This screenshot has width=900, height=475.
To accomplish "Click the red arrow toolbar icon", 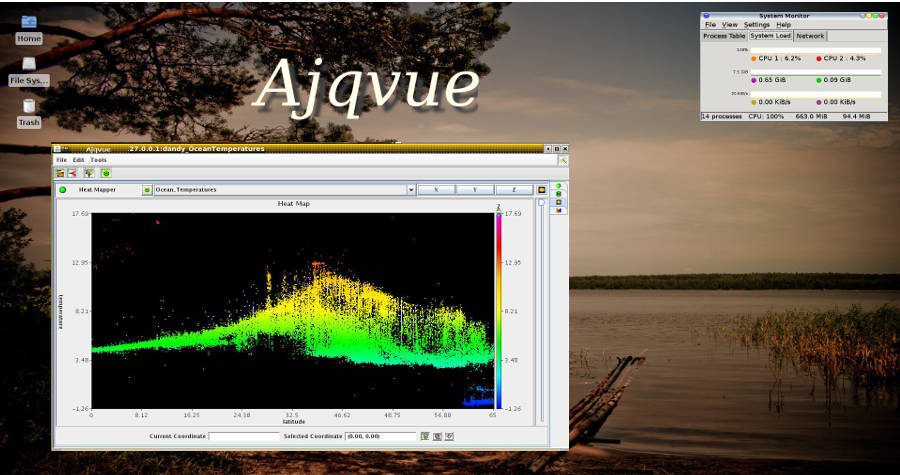I will tap(72, 173).
